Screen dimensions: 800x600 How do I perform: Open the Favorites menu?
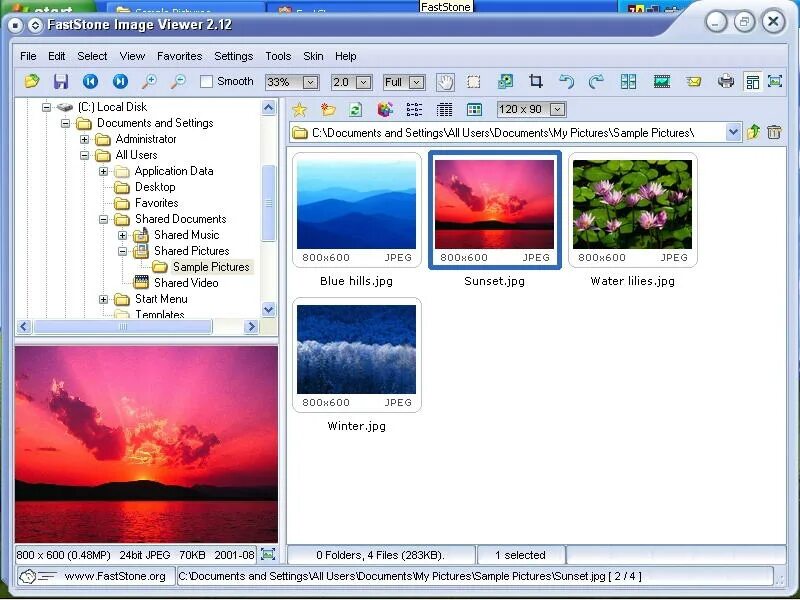180,56
